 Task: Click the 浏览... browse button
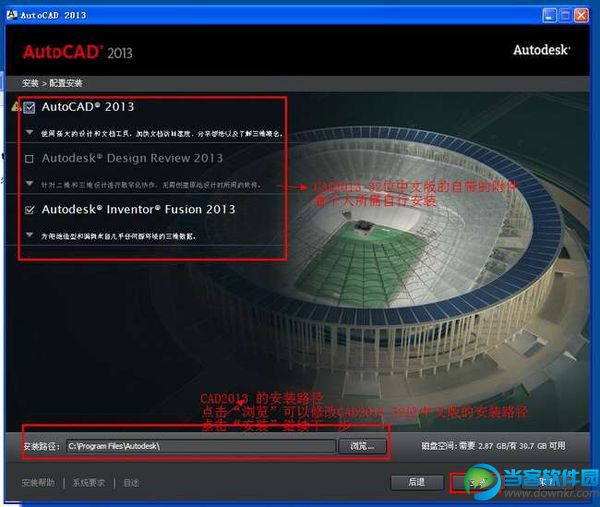362,446
